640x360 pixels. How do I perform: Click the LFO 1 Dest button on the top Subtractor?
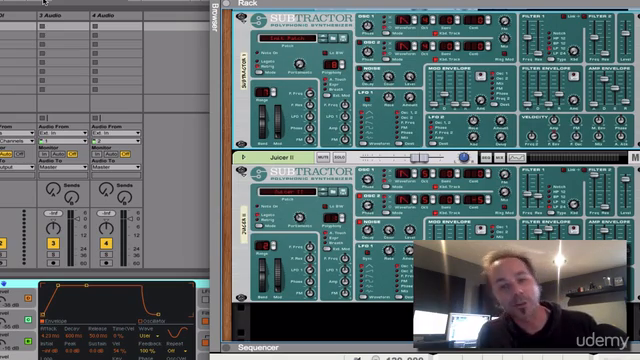pyautogui.click(x=399, y=144)
